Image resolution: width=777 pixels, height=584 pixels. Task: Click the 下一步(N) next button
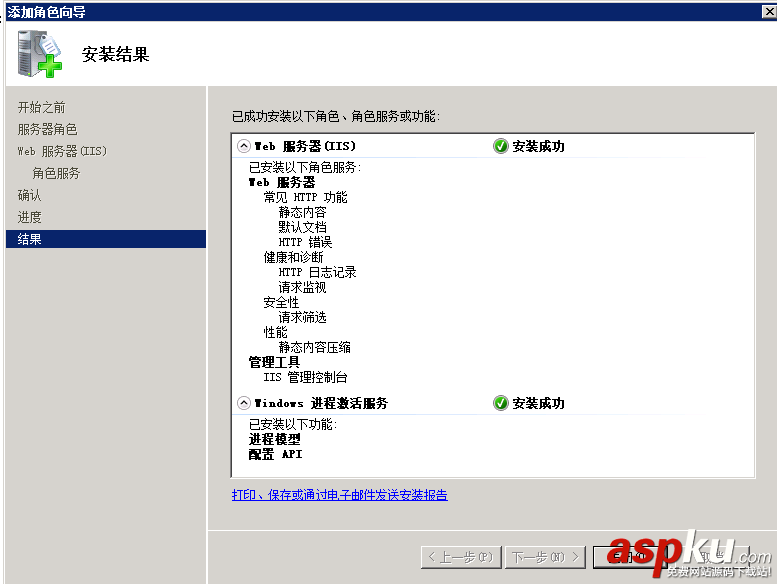click(545, 557)
